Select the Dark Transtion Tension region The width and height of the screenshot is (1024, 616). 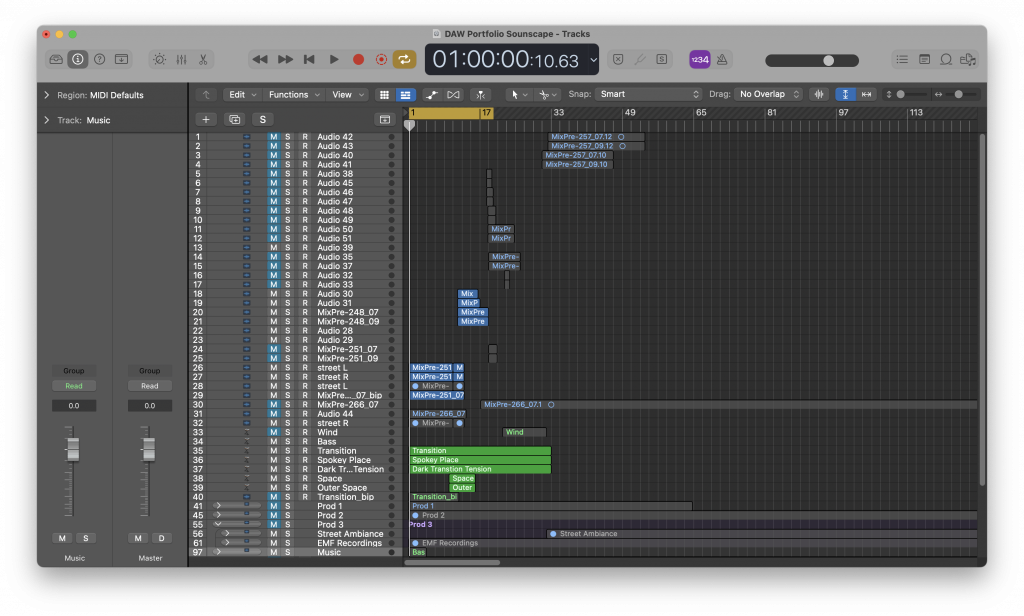click(480, 469)
